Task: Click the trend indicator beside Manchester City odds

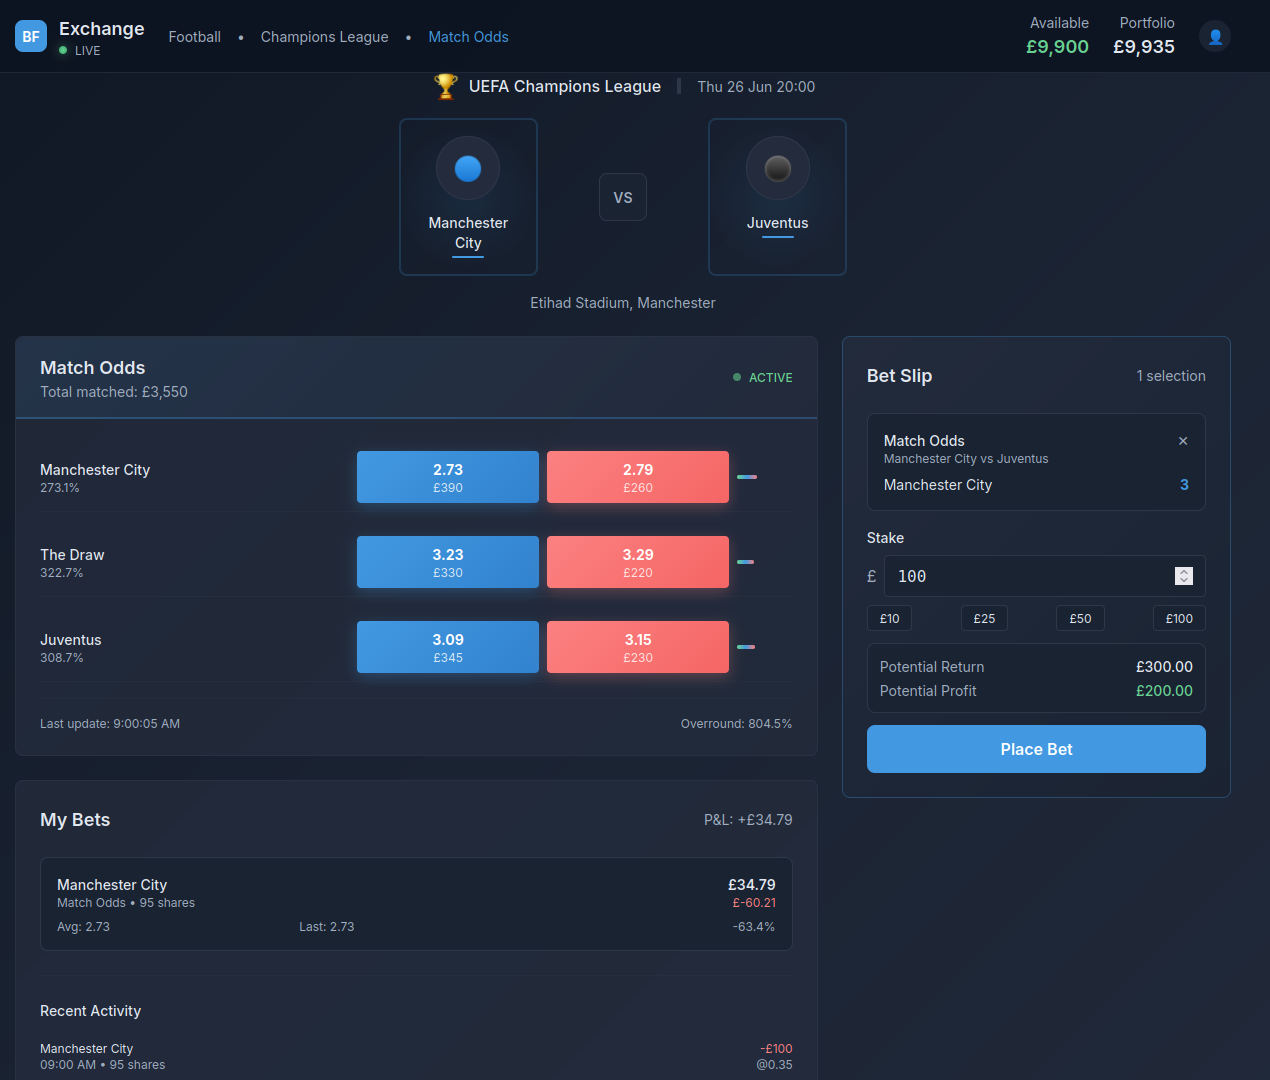Action: 746,477
